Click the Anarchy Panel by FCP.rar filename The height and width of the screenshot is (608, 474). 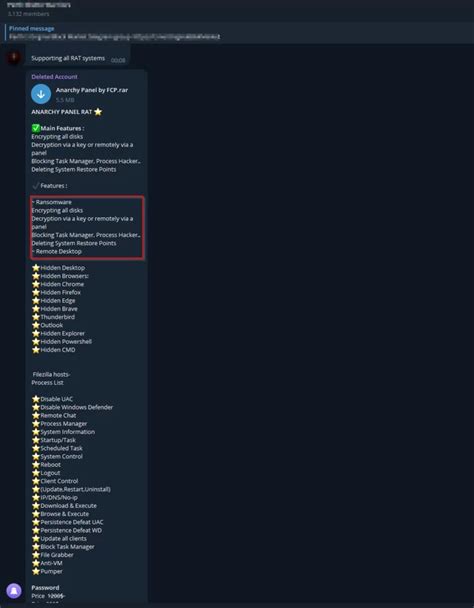pyautogui.click(x=92, y=90)
